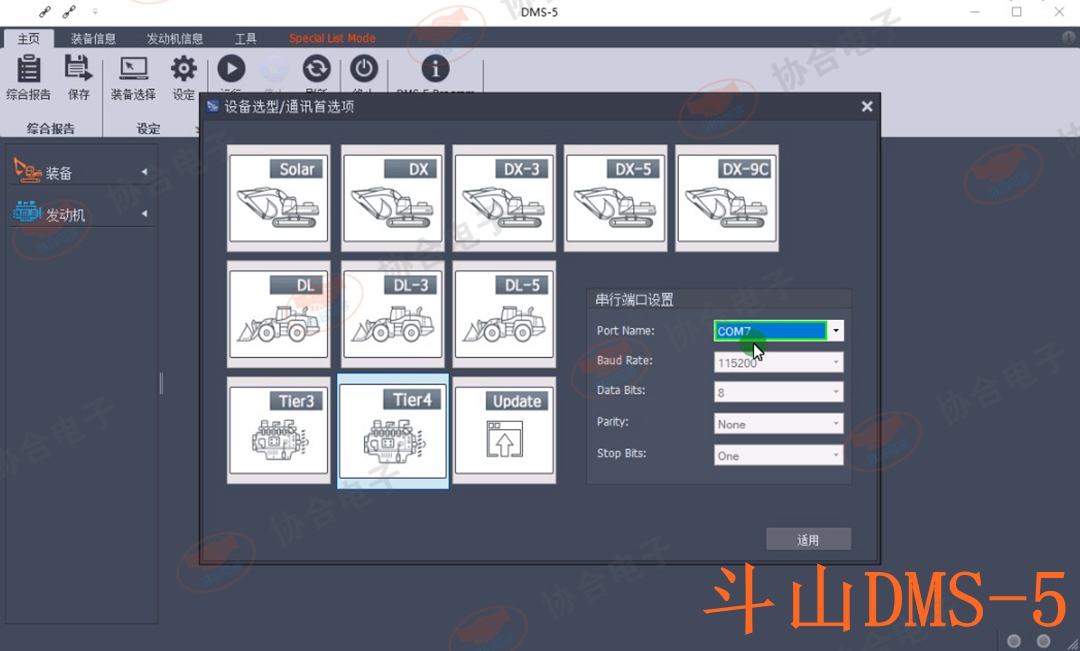Image resolution: width=1080 pixels, height=651 pixels.
Task: Select the DX-3 excavator model
Action: point(504,198)
